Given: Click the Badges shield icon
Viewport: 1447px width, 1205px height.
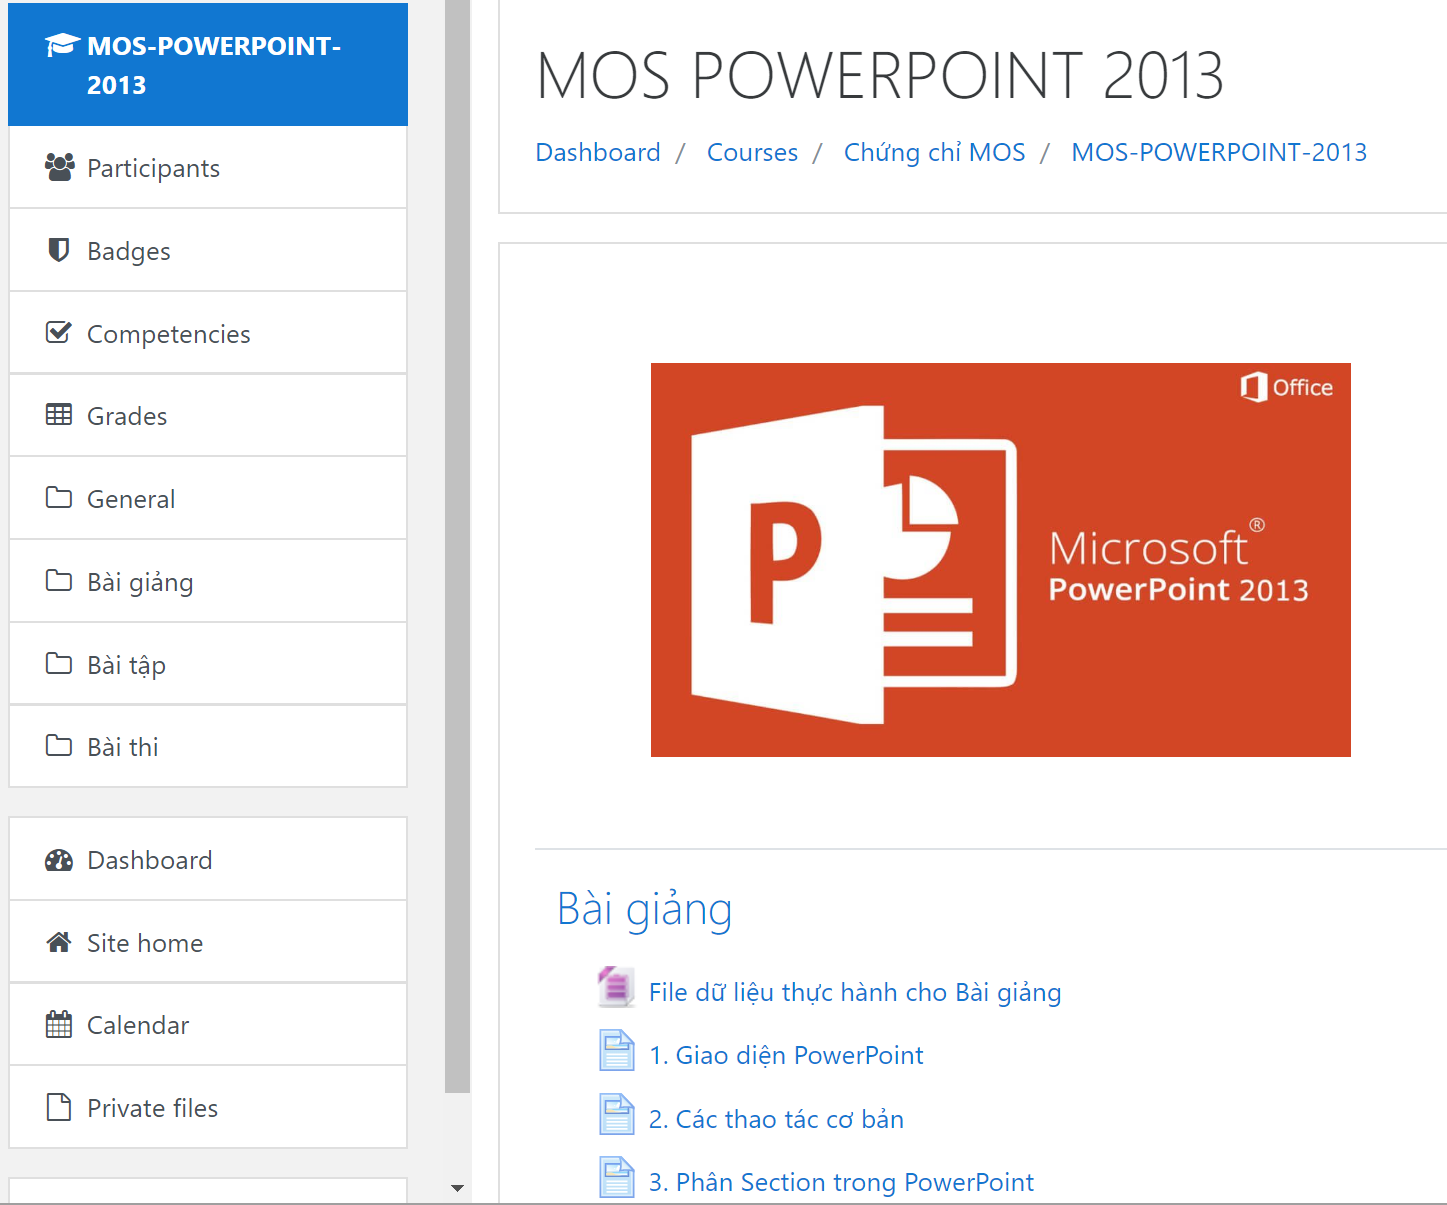Looking at the screenshot, I should tap(59, 250).
